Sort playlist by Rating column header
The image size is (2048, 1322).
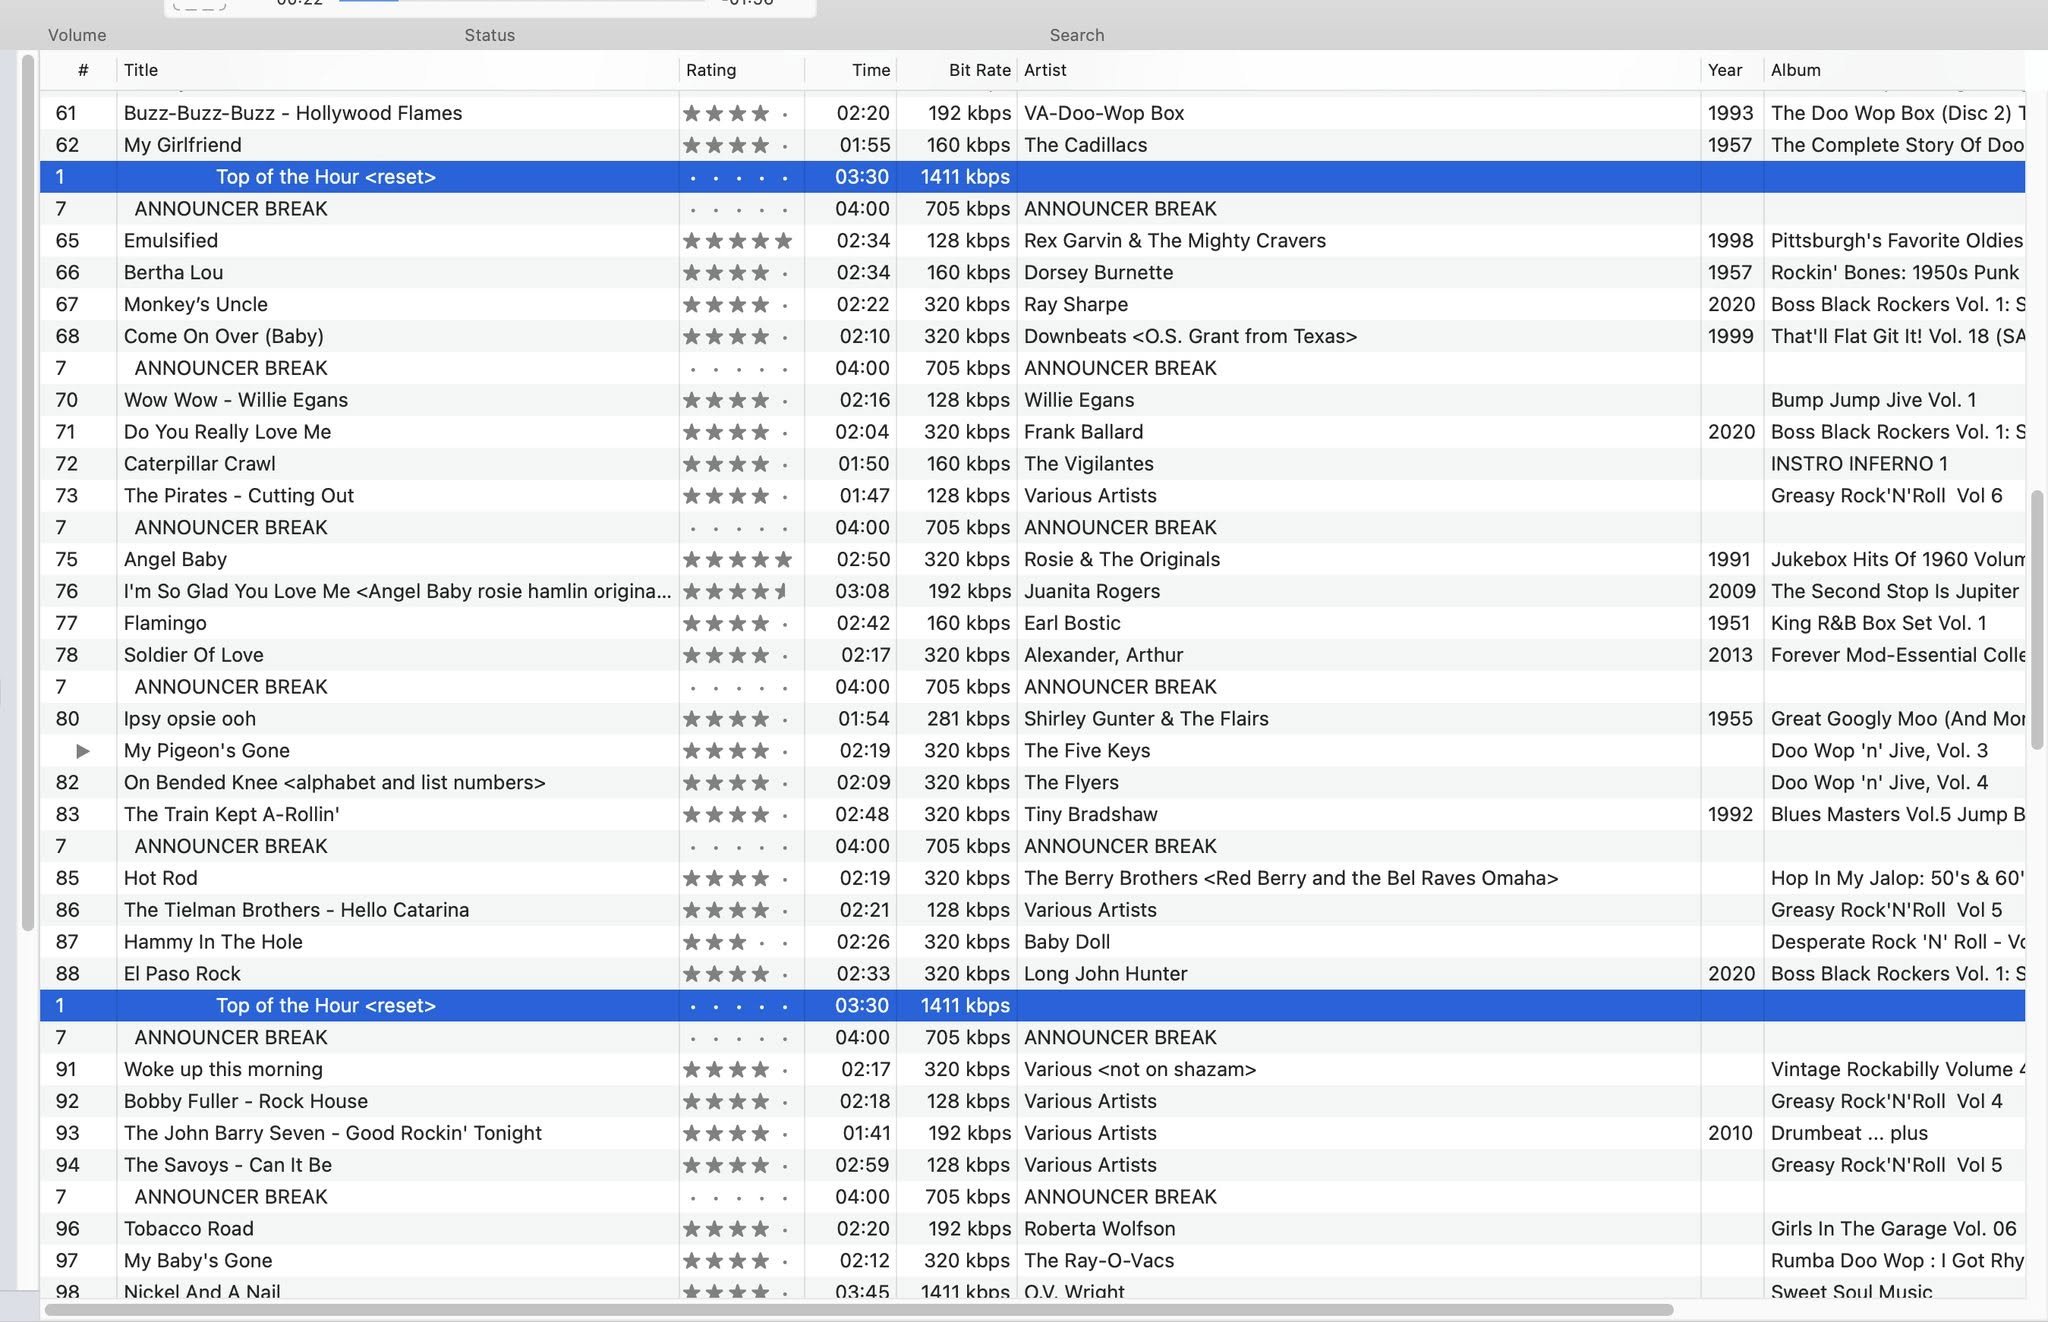741,70
